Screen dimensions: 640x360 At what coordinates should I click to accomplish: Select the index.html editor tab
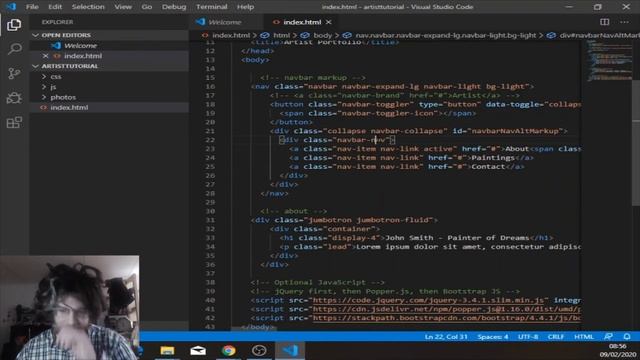[x=302, y=22]
